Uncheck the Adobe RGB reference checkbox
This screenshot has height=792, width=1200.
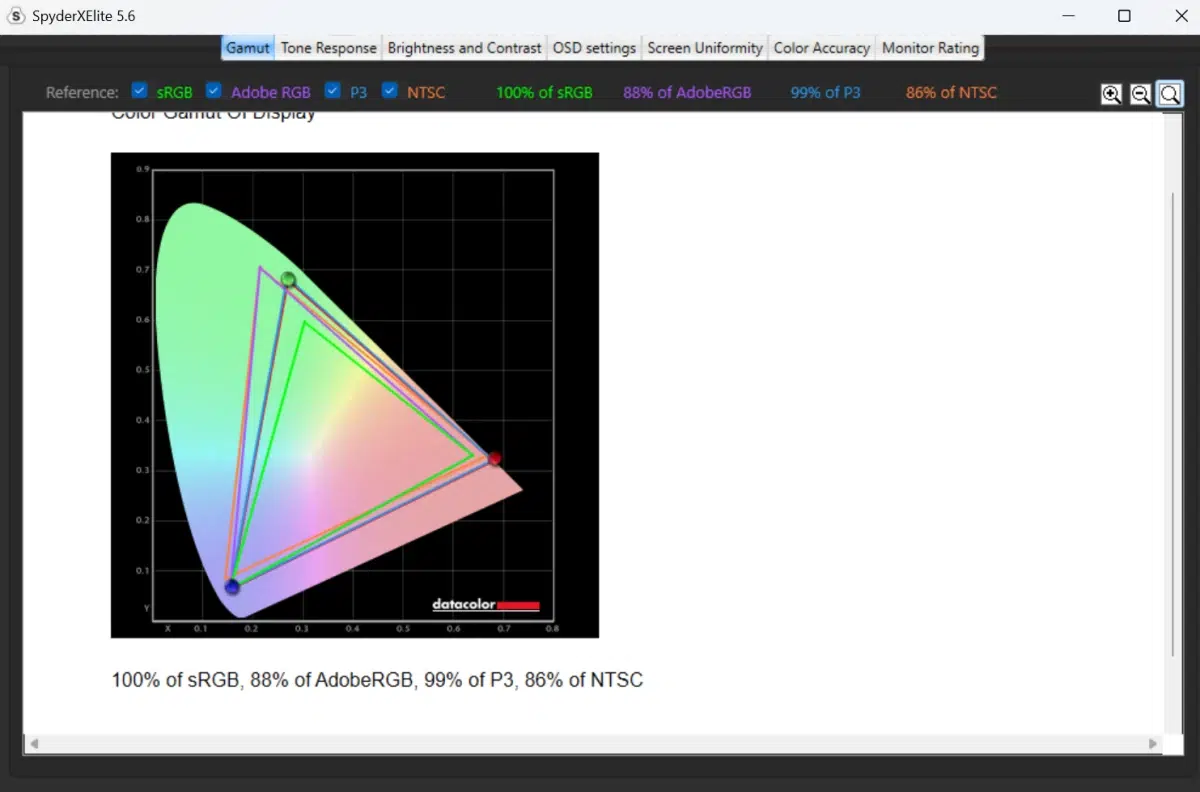click(x=214, y=90)
